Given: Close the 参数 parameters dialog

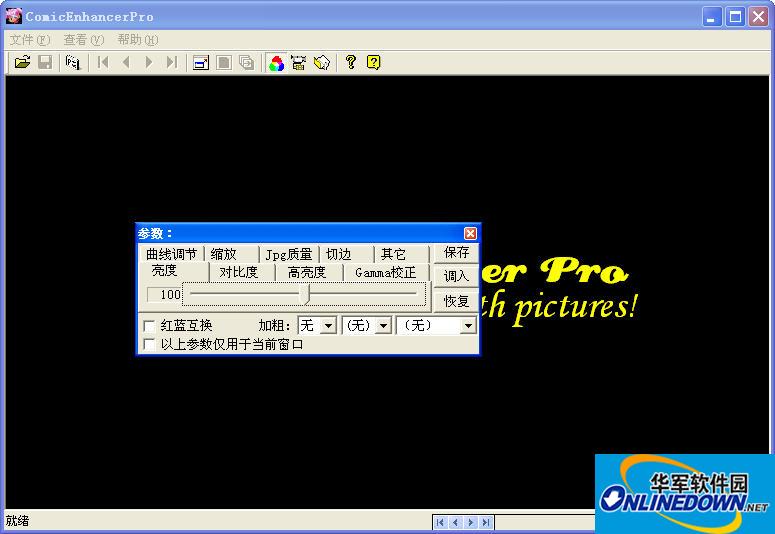Looking at the screenshot, I should pos(470,233).
